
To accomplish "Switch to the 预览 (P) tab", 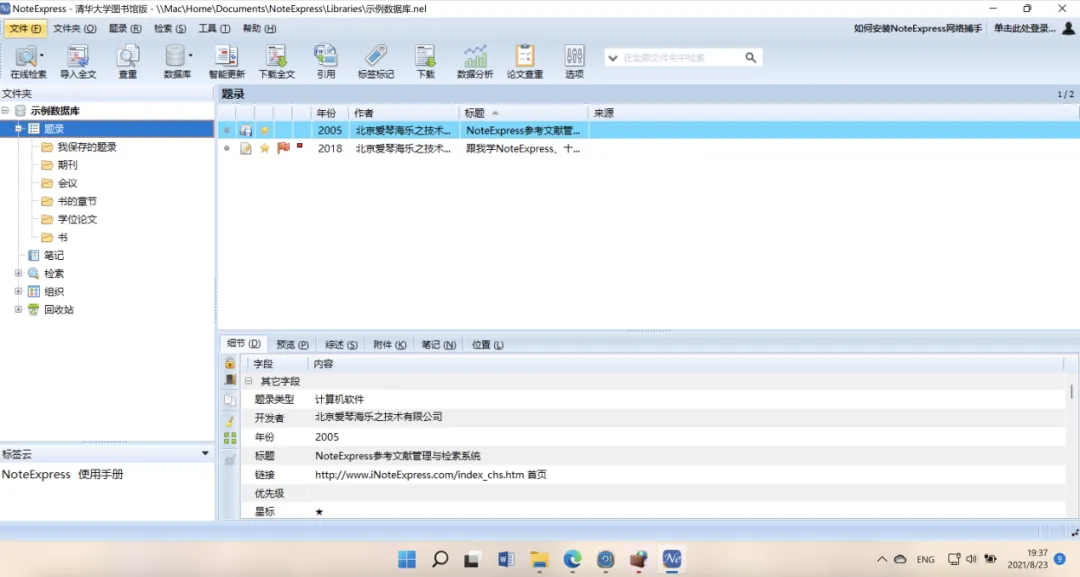I will 292,344.
